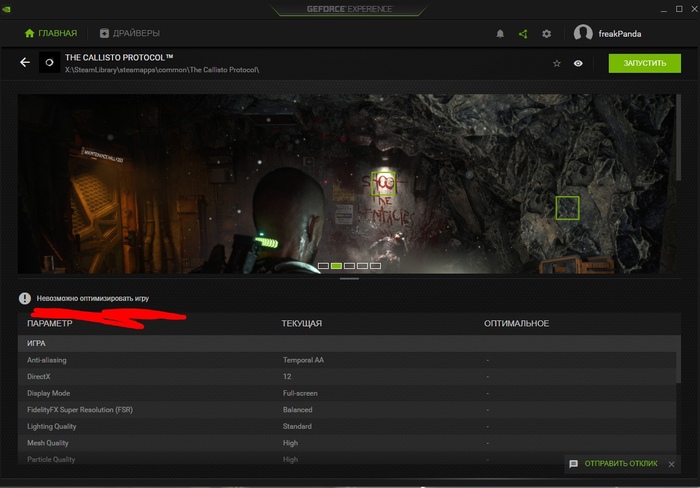
Task: Click the ТЕКУЩАЯ column header
Action: tap(301, 323)
